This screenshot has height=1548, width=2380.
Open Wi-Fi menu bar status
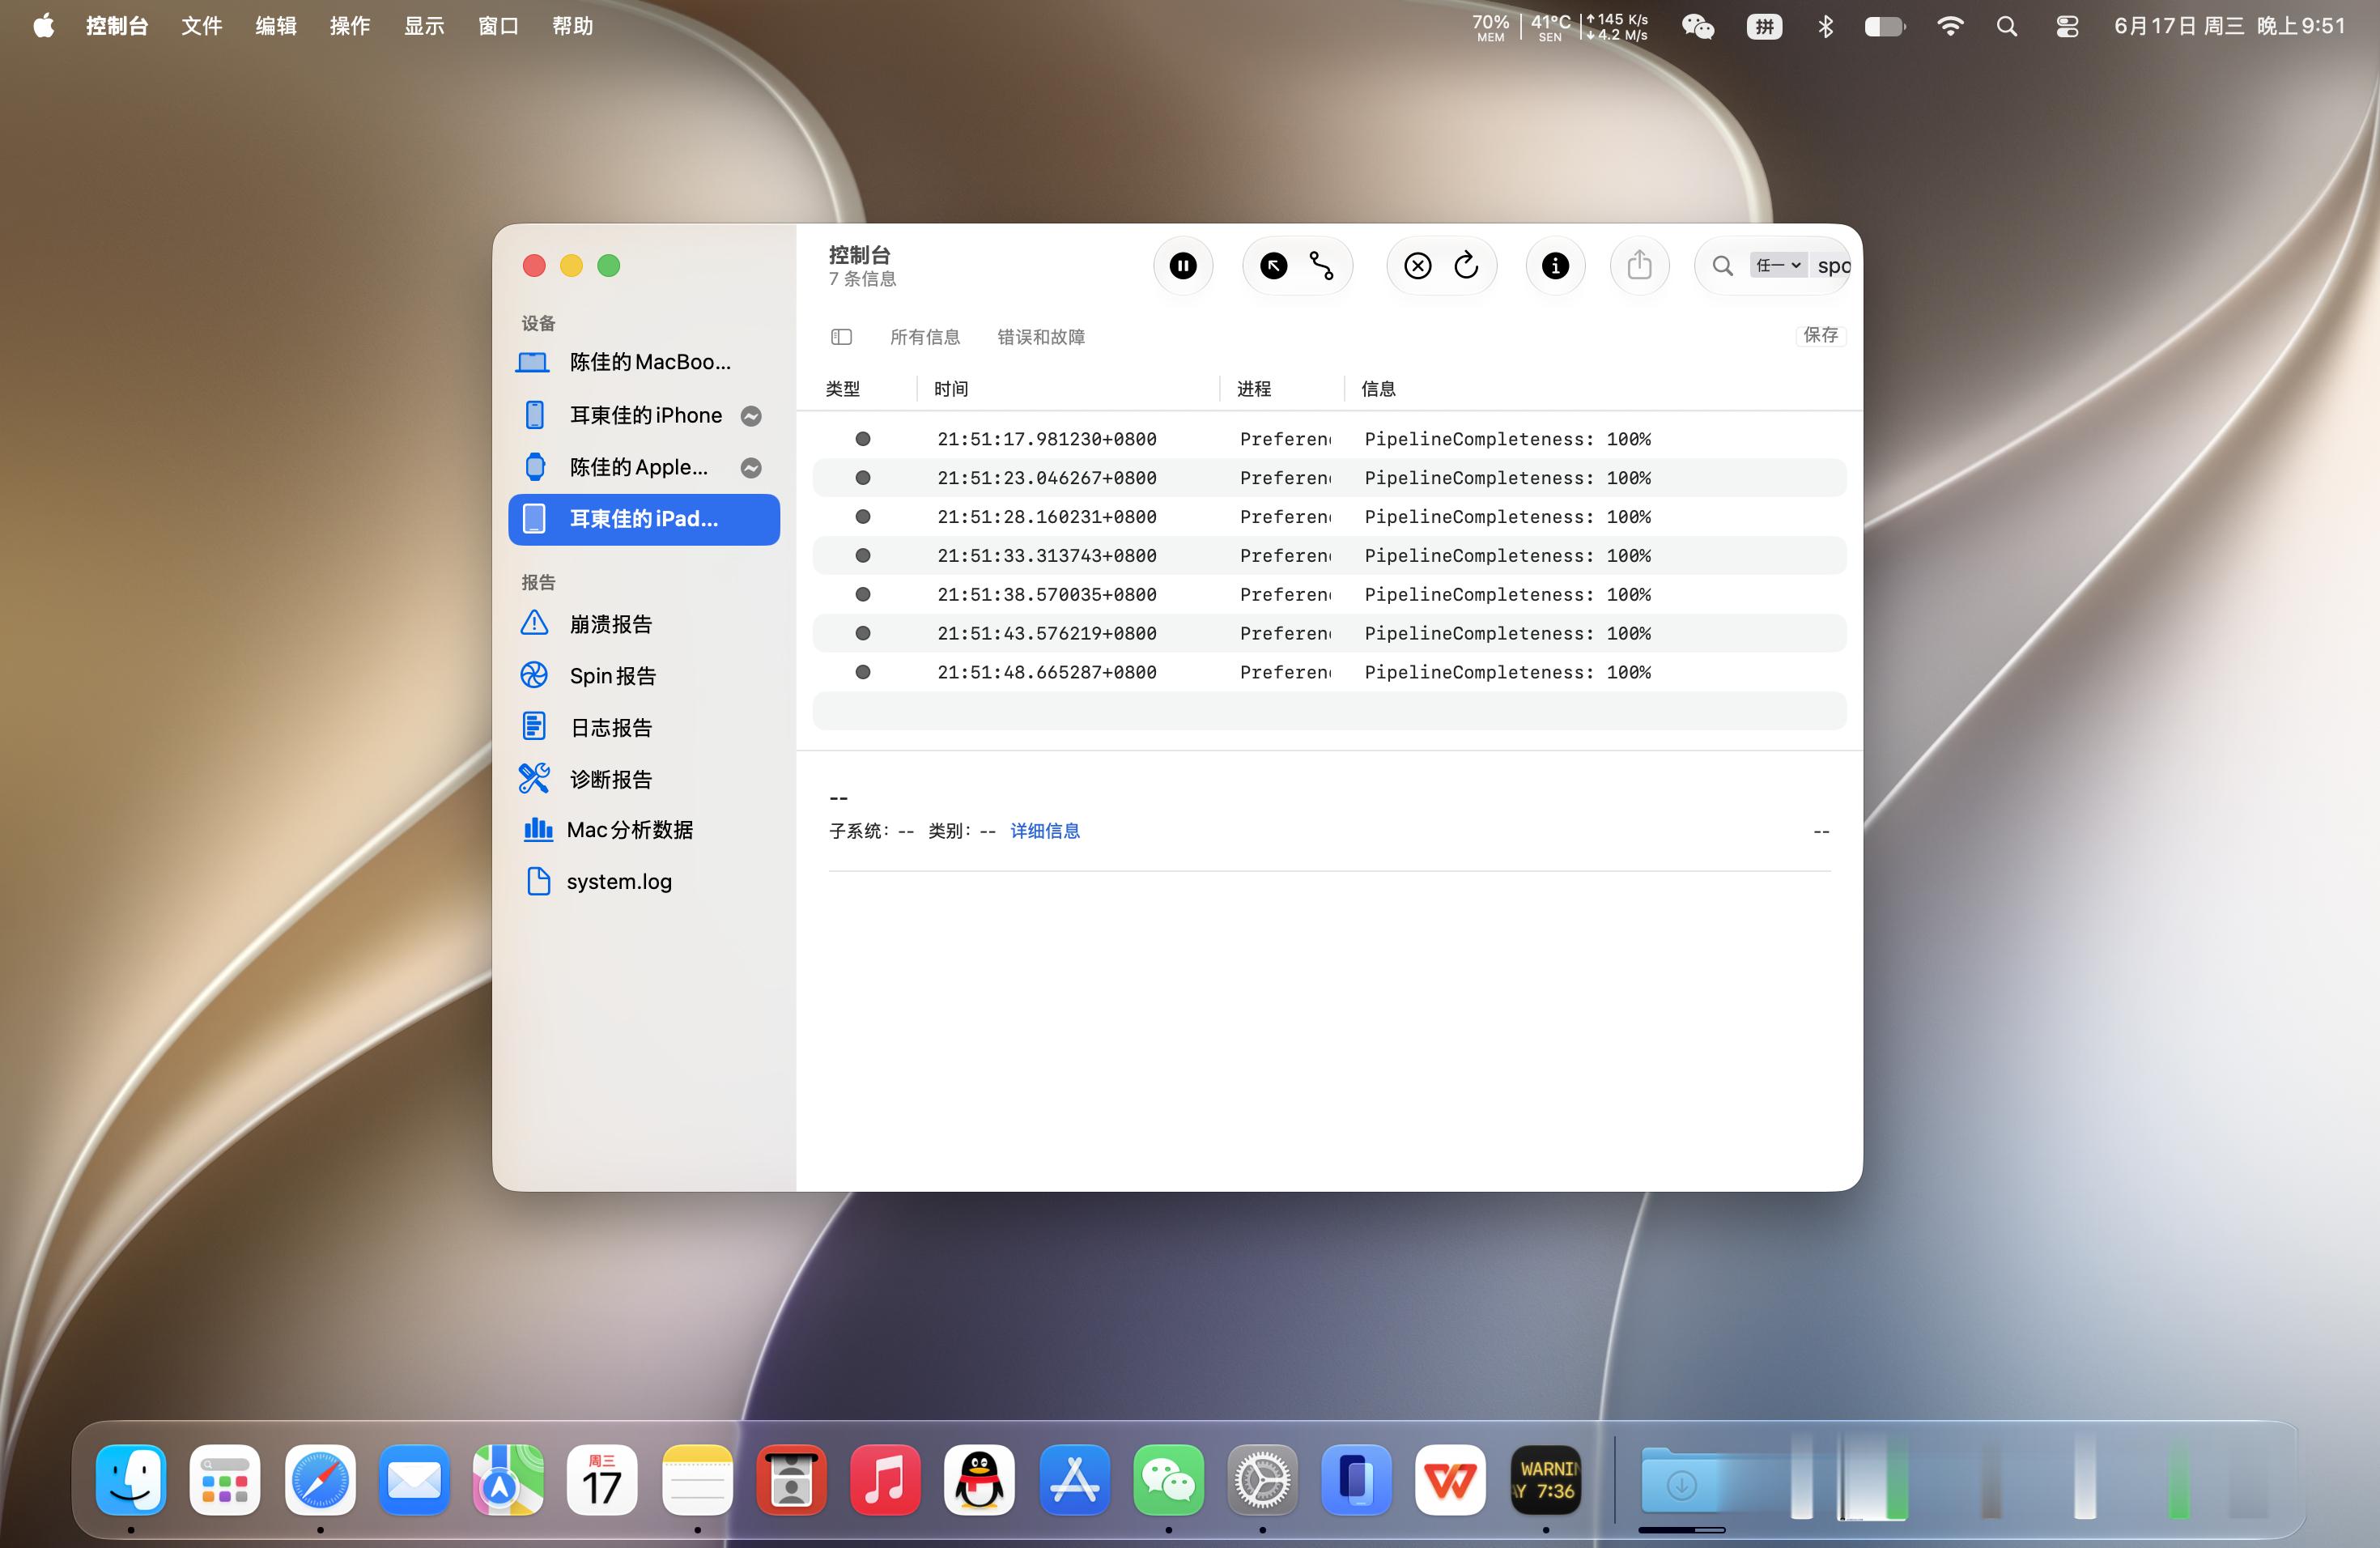click(x=1950, y=26)
